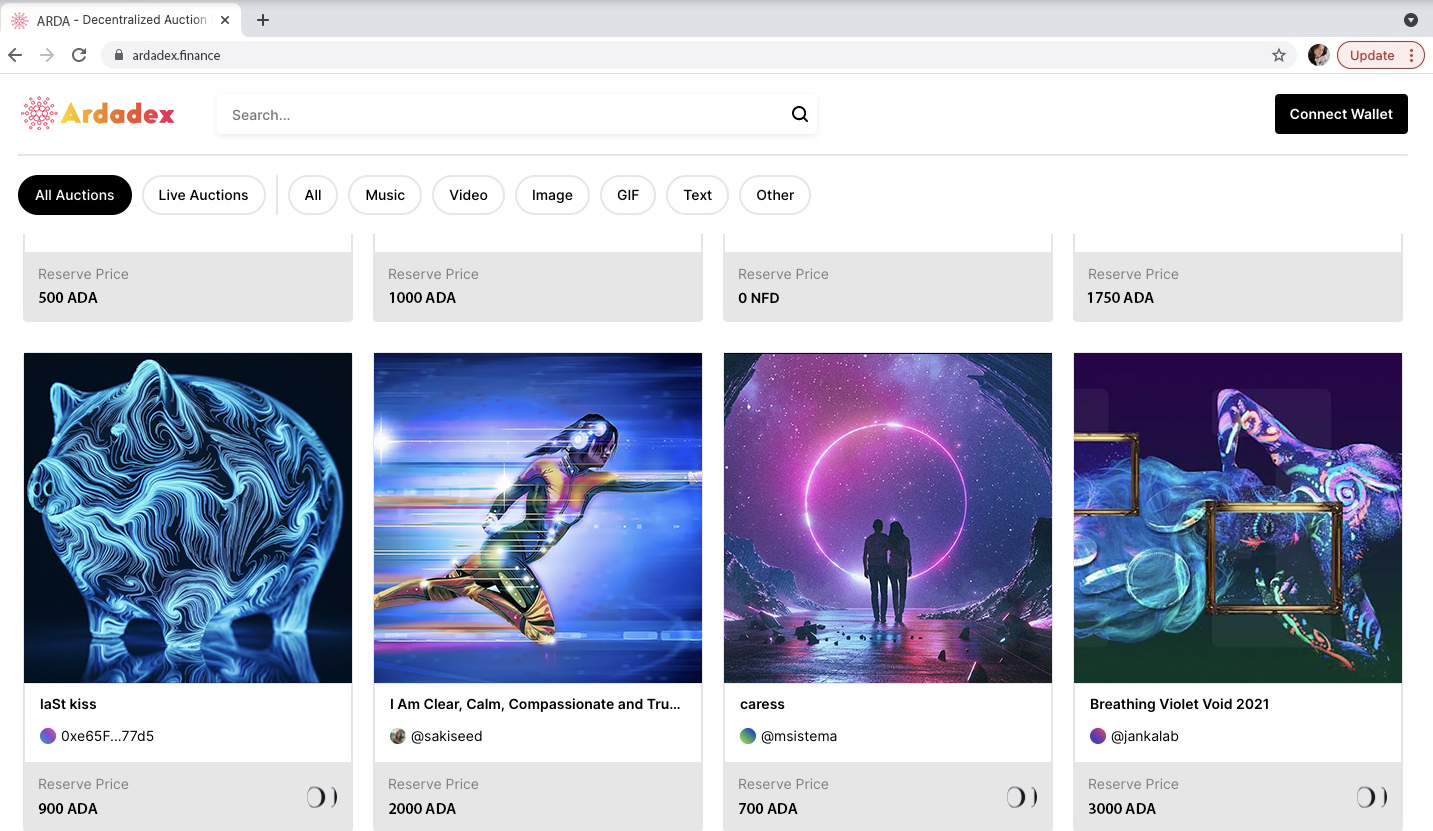Screen dimensions: 1433x831
Task: Visit @msistema profile
Action: point(799,736)
